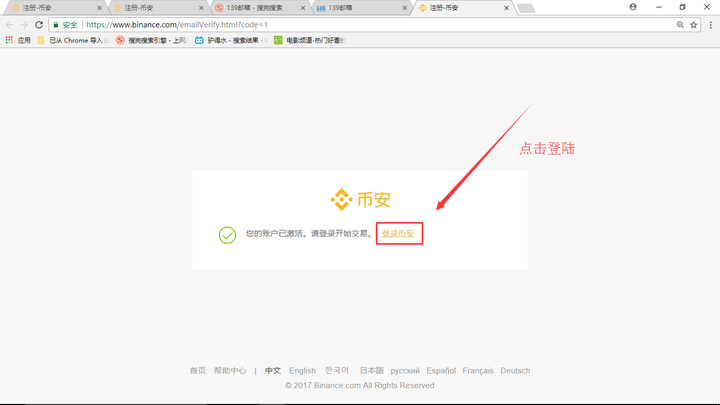Open the Apps grid icon in bookmarks bar
Viewport: 720px width, 405px height.
pyautogui.click(x=9, y=40)
